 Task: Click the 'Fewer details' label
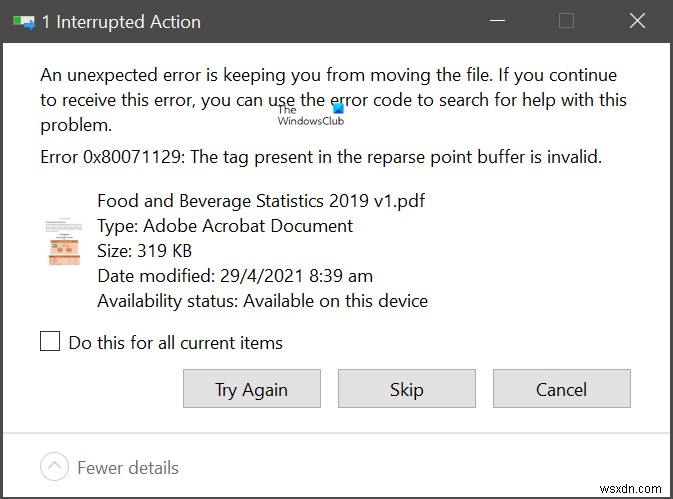pos(128,467)
